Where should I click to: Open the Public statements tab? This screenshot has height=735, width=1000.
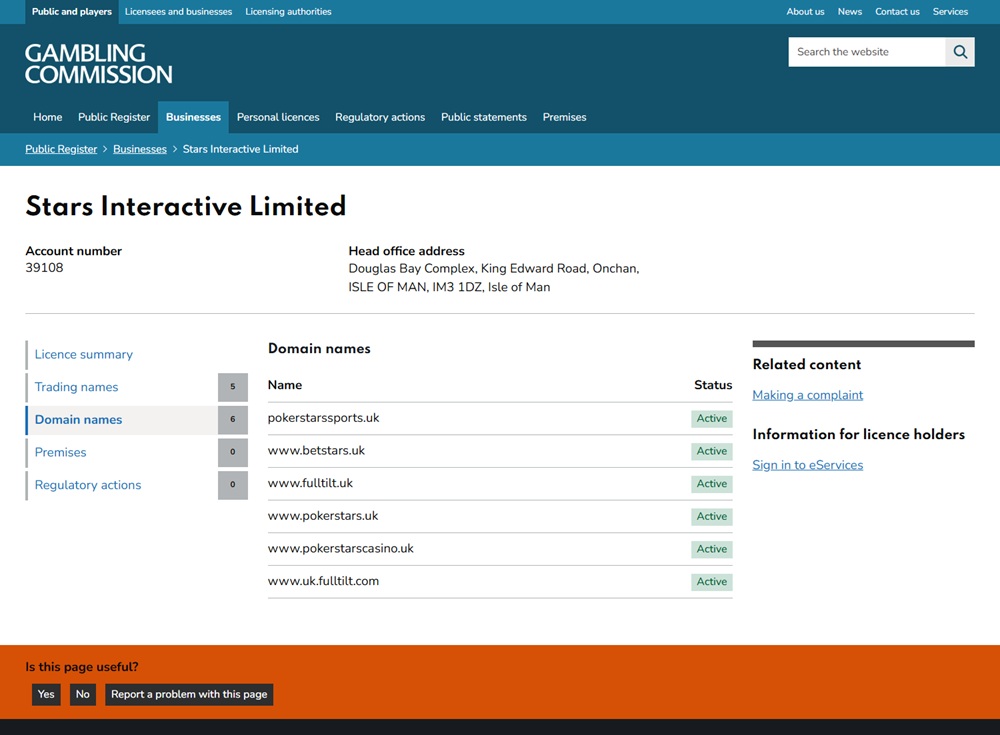484,117
